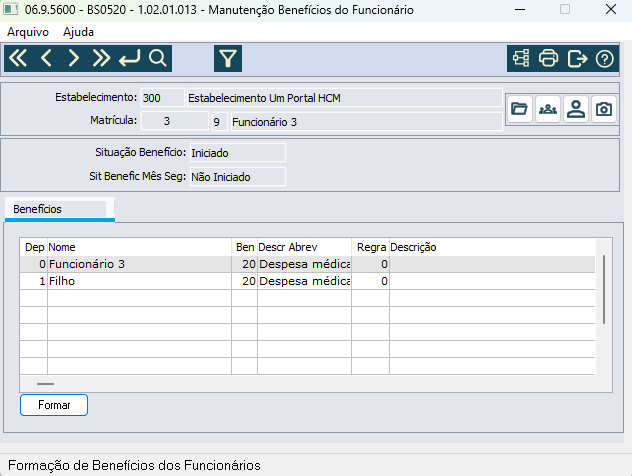Click the Nome column header

pyautogui.click(x=139, y=247)
